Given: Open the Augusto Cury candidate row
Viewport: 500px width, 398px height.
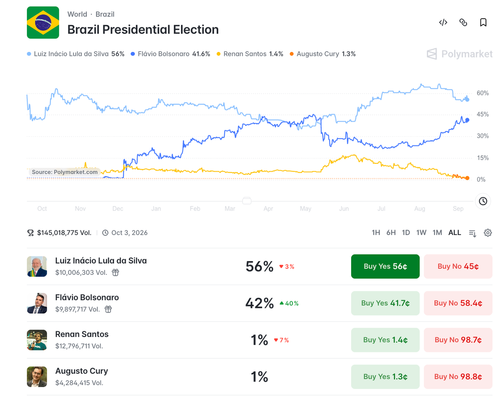Looking at the screenshot, I should click(259, 377).
